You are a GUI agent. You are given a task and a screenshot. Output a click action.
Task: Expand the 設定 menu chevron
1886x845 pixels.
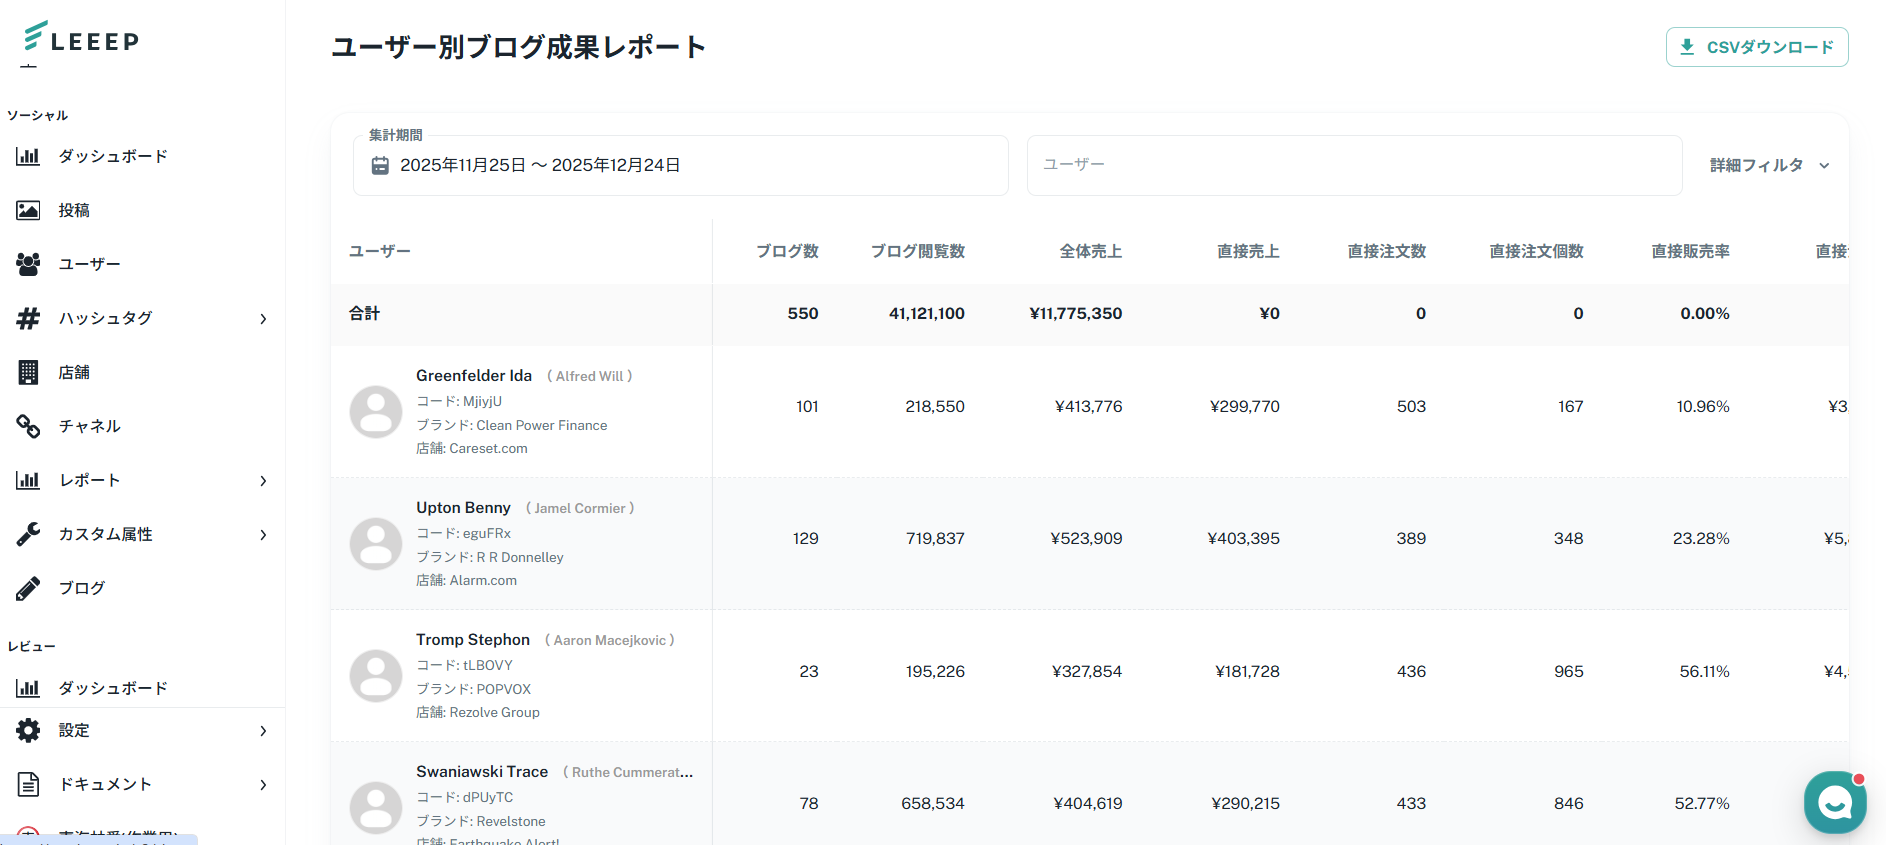click(263, 731)
